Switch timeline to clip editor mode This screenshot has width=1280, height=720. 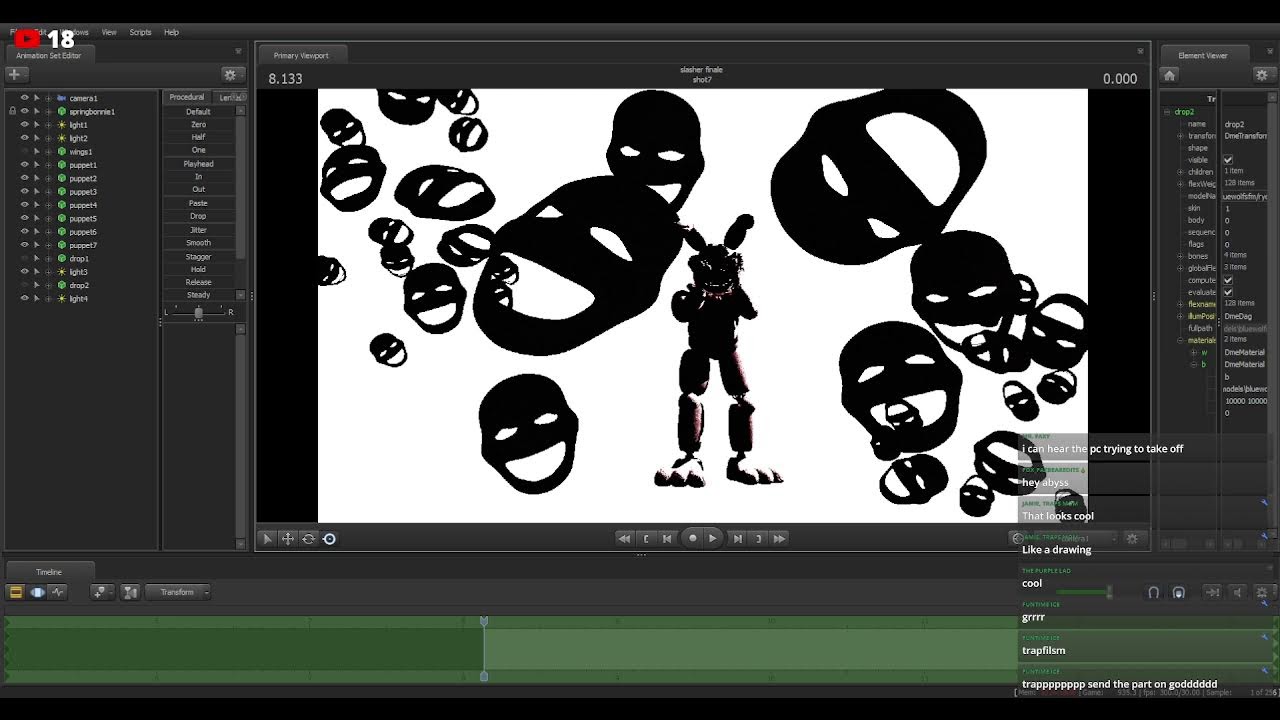tap(16, 592)
